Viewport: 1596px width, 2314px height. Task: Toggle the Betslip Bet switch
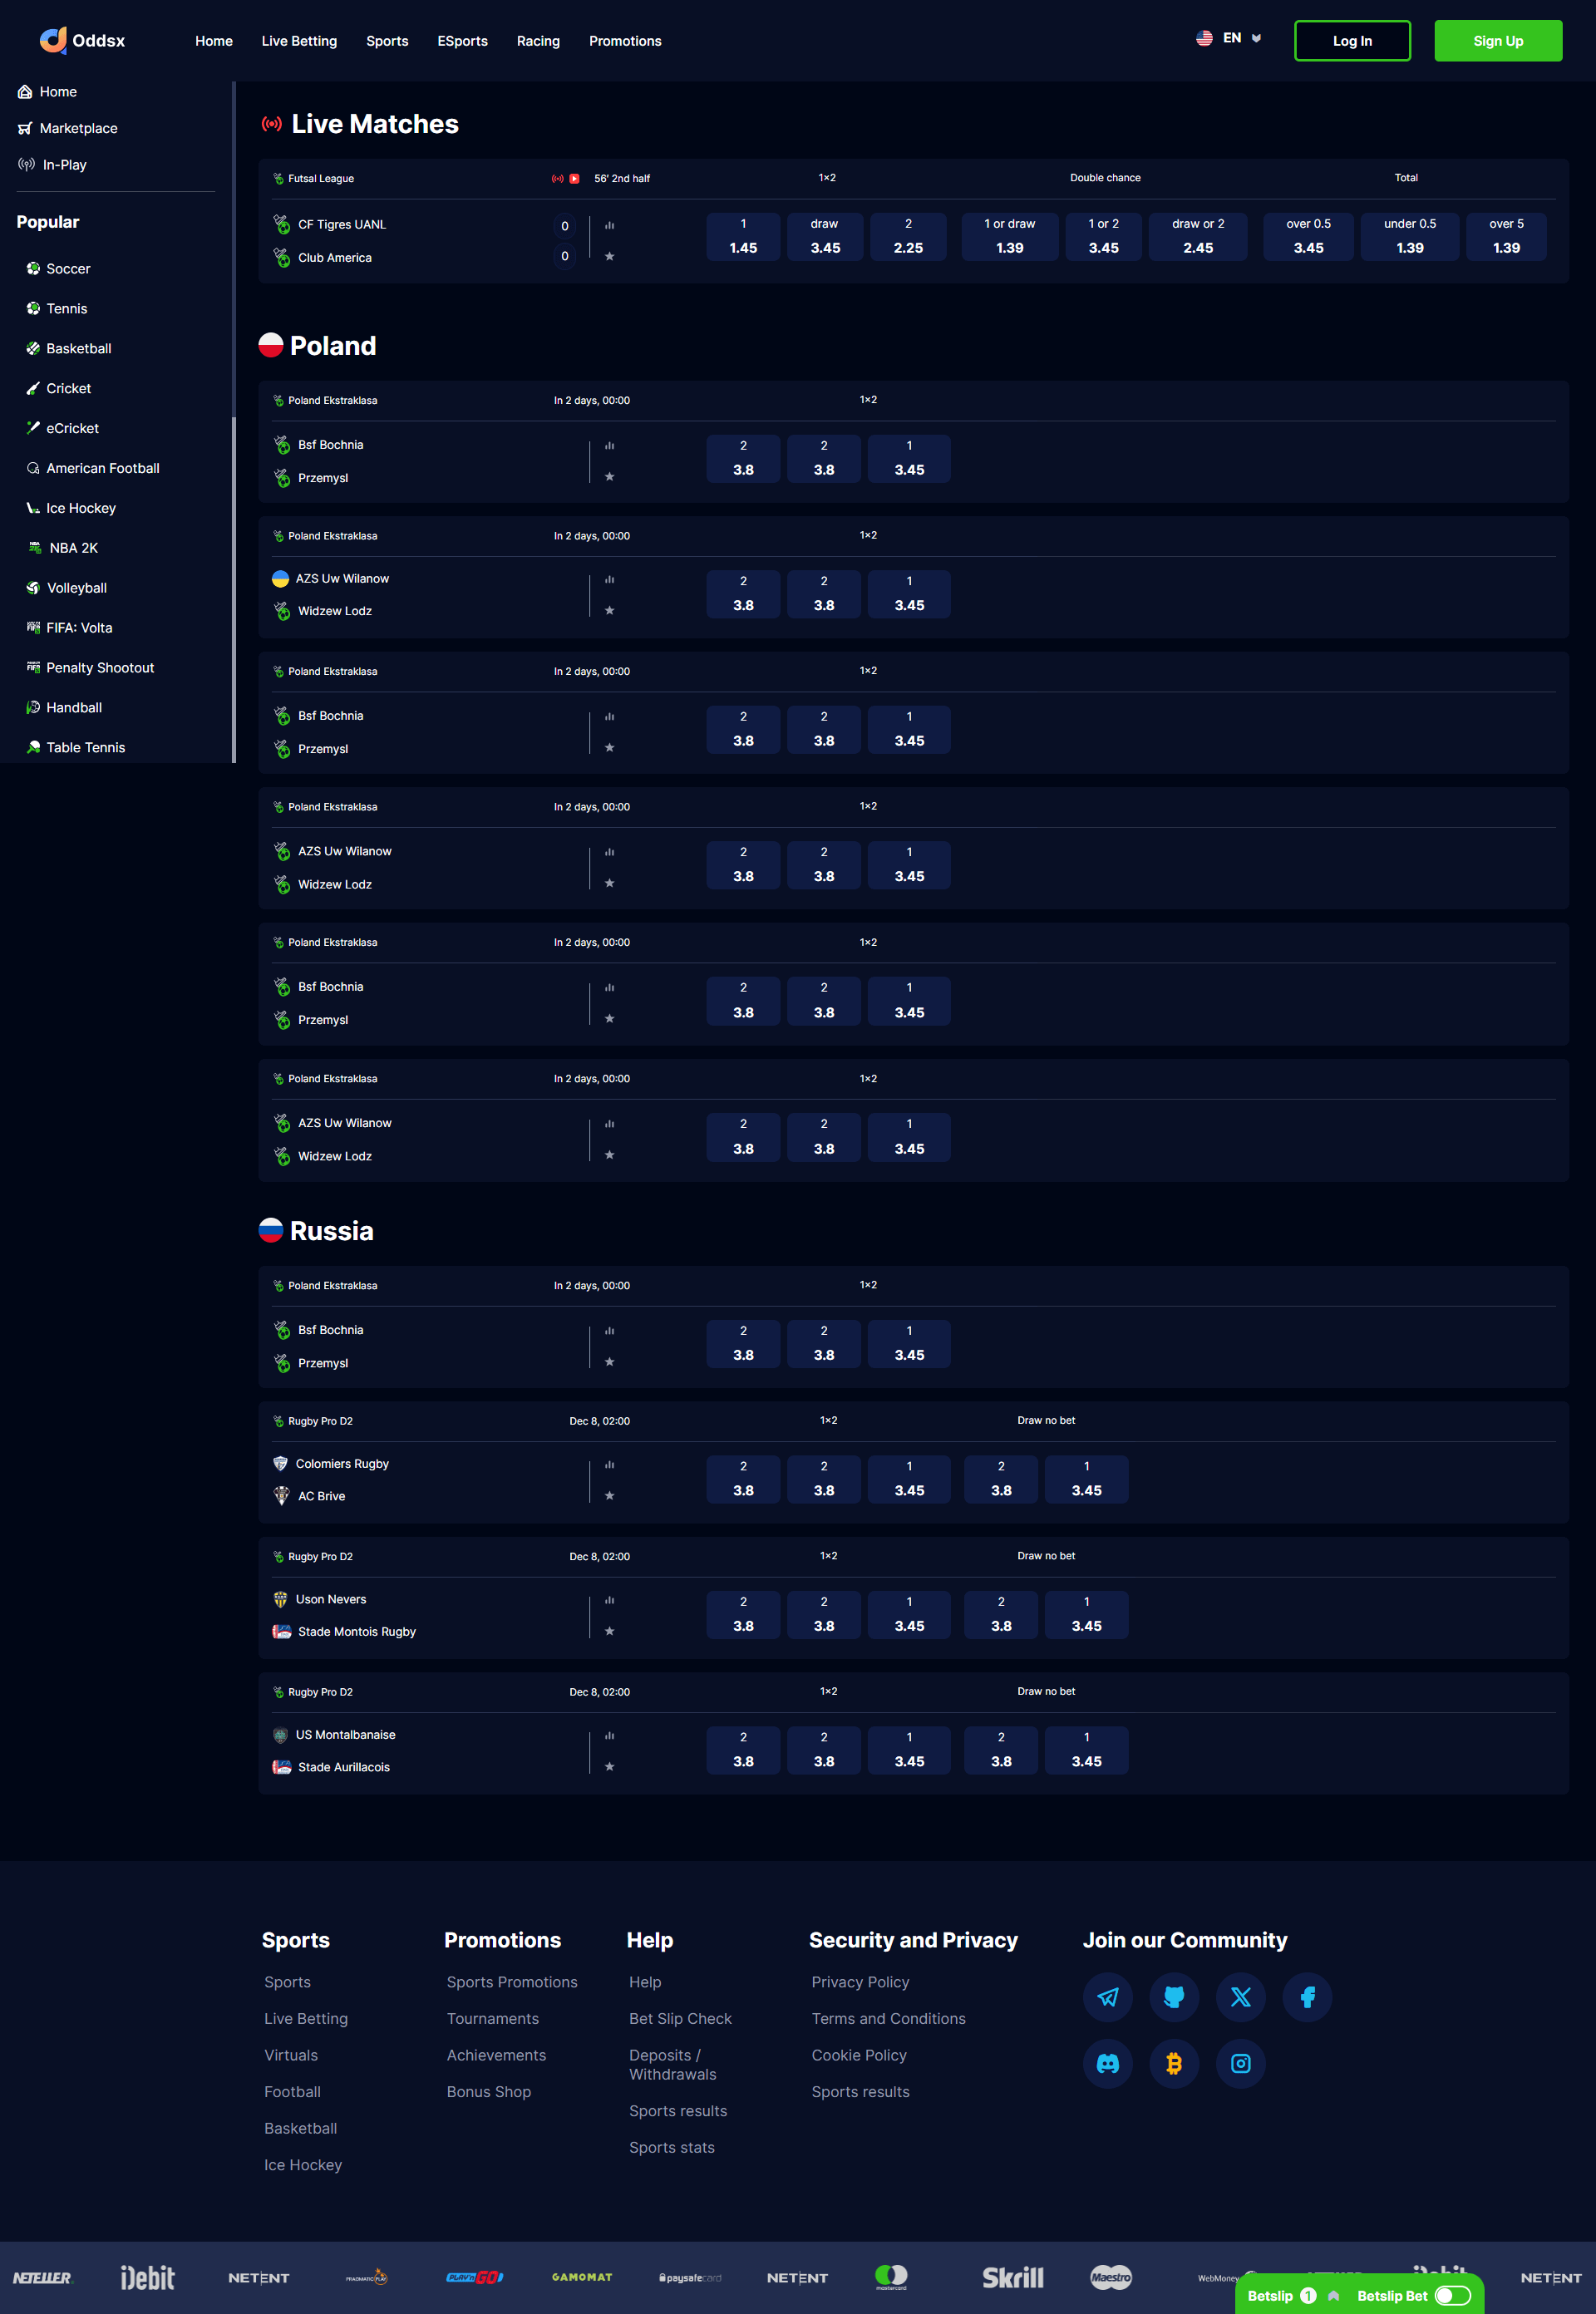1452,2295
